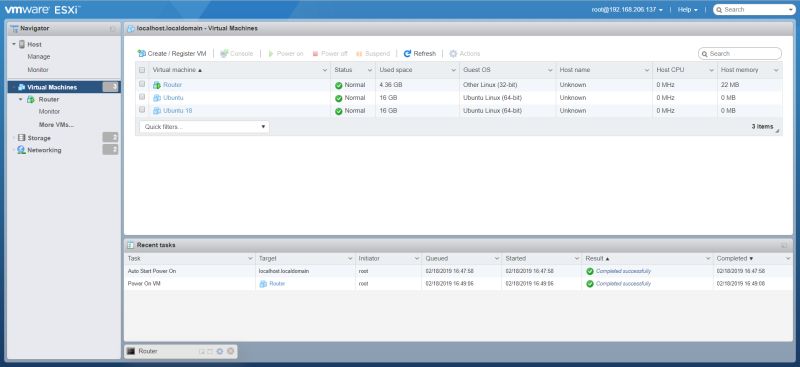Open the Quick filters dropdown
The image size is (800, 367).
pyautogui.click(x=204, y=127)
